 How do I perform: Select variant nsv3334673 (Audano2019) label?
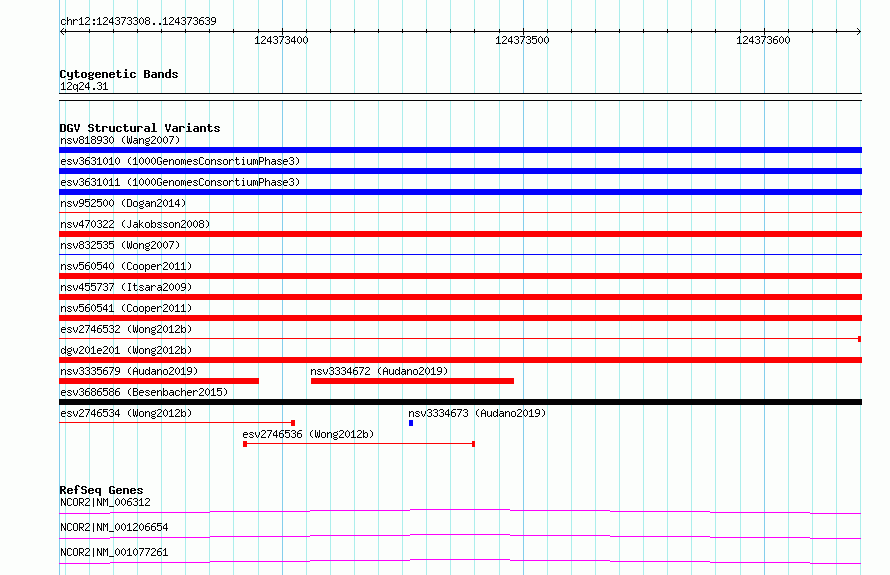[x=477, y=413]
